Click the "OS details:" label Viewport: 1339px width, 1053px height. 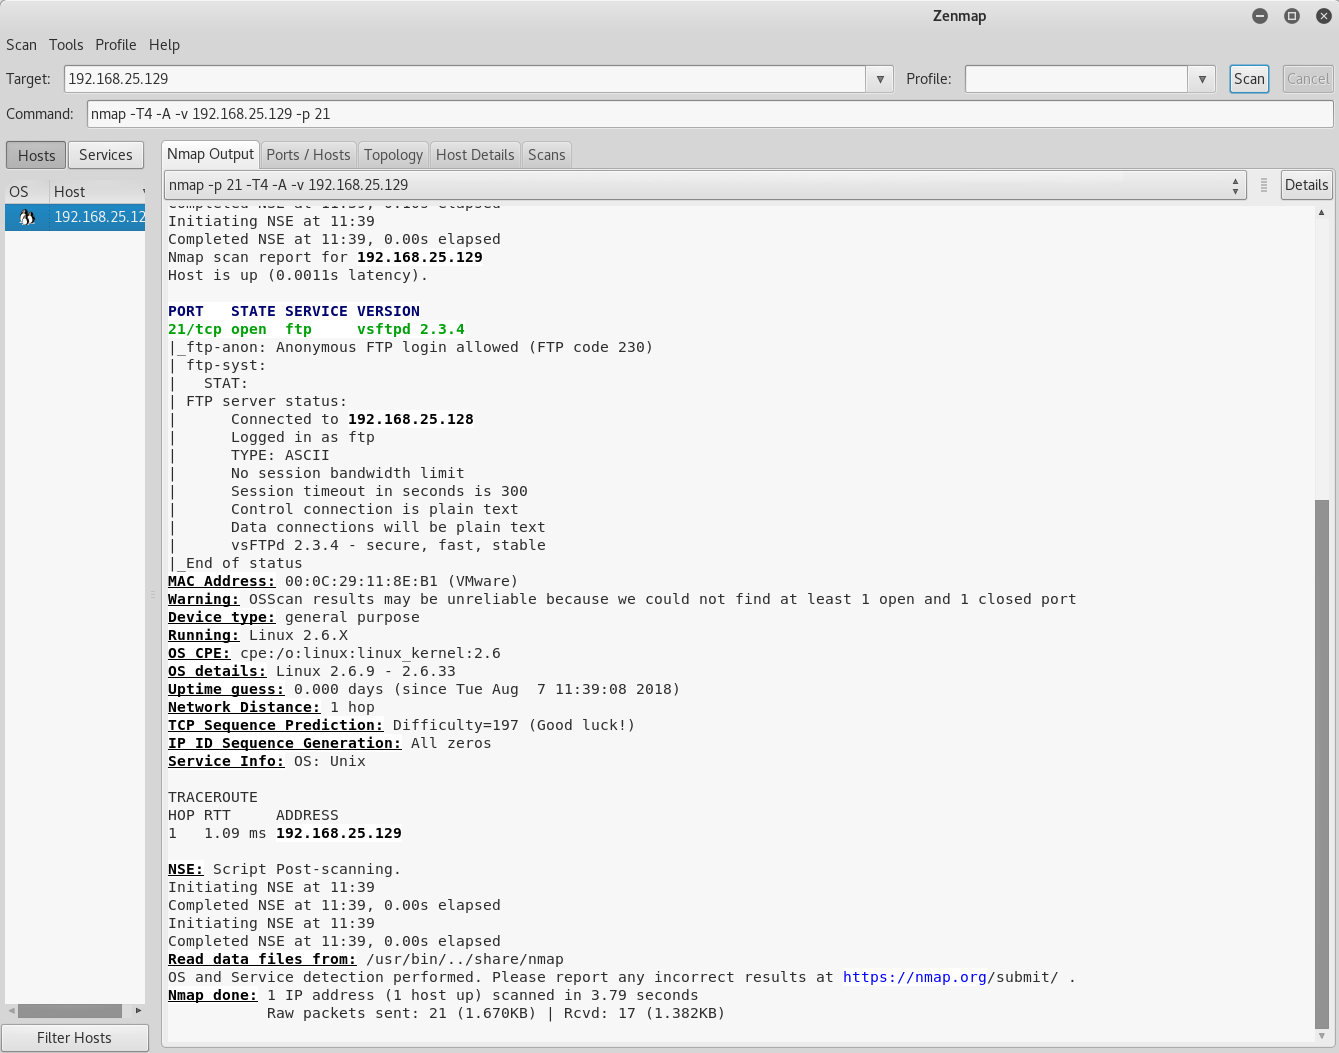coord(217,671)
